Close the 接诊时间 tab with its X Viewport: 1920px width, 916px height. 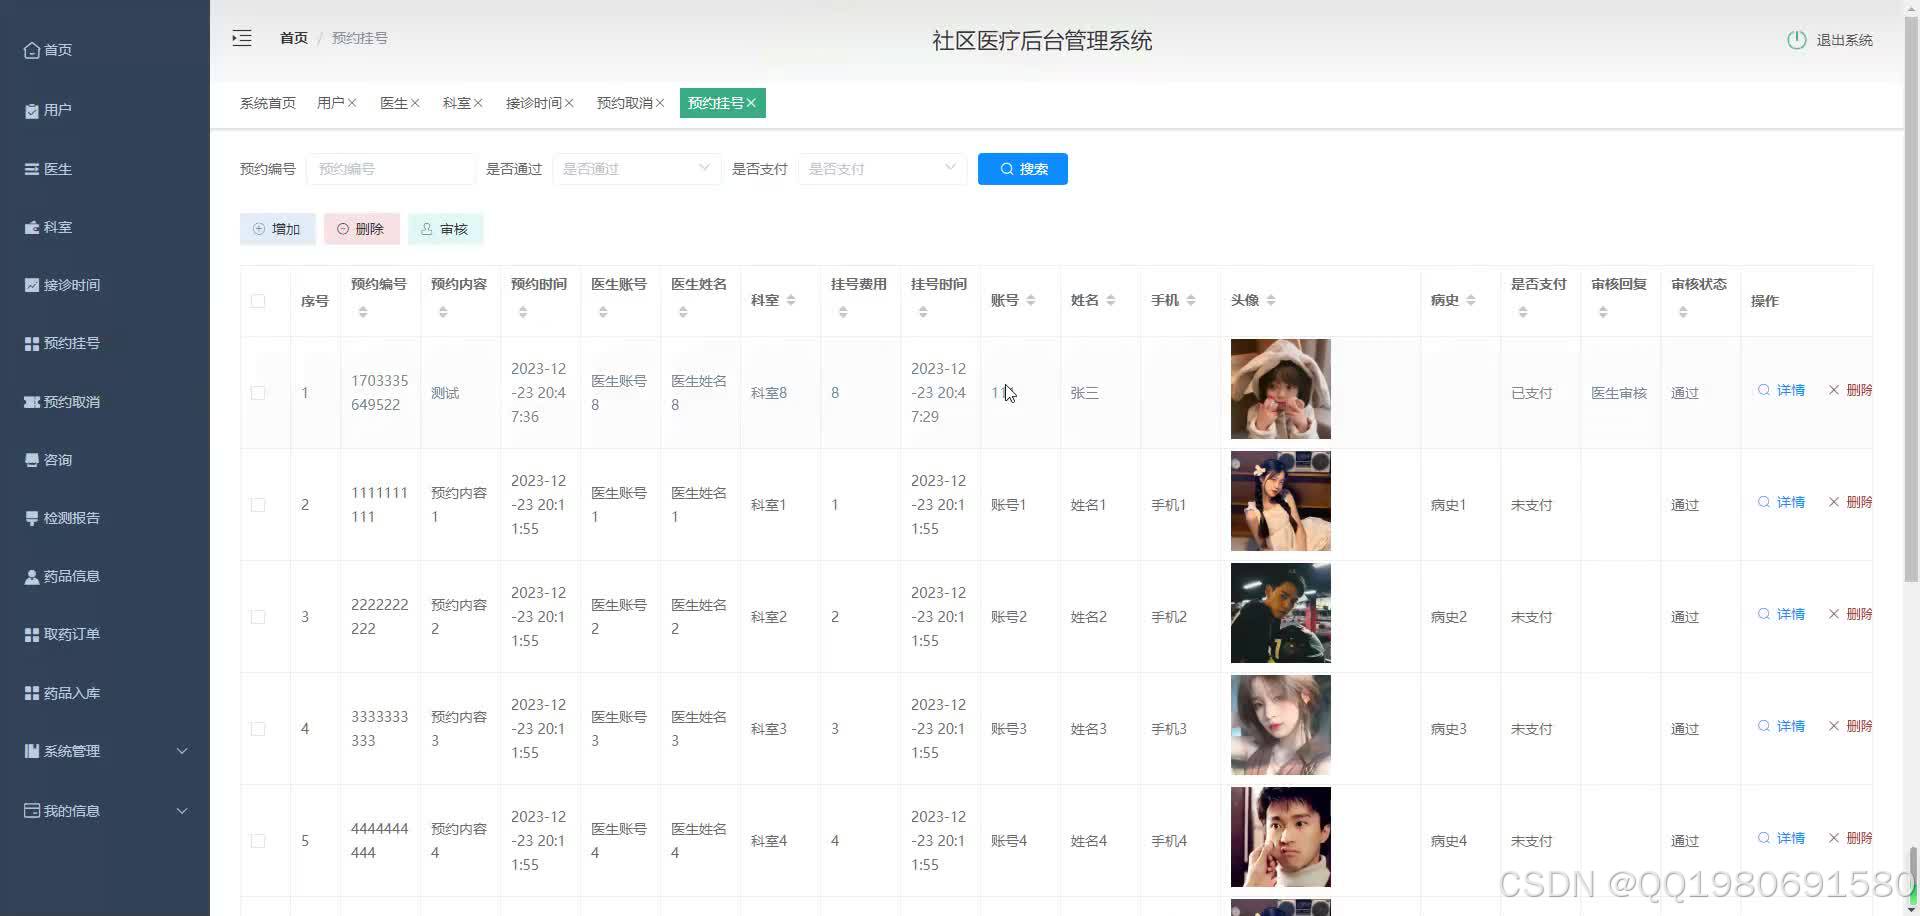569,103
